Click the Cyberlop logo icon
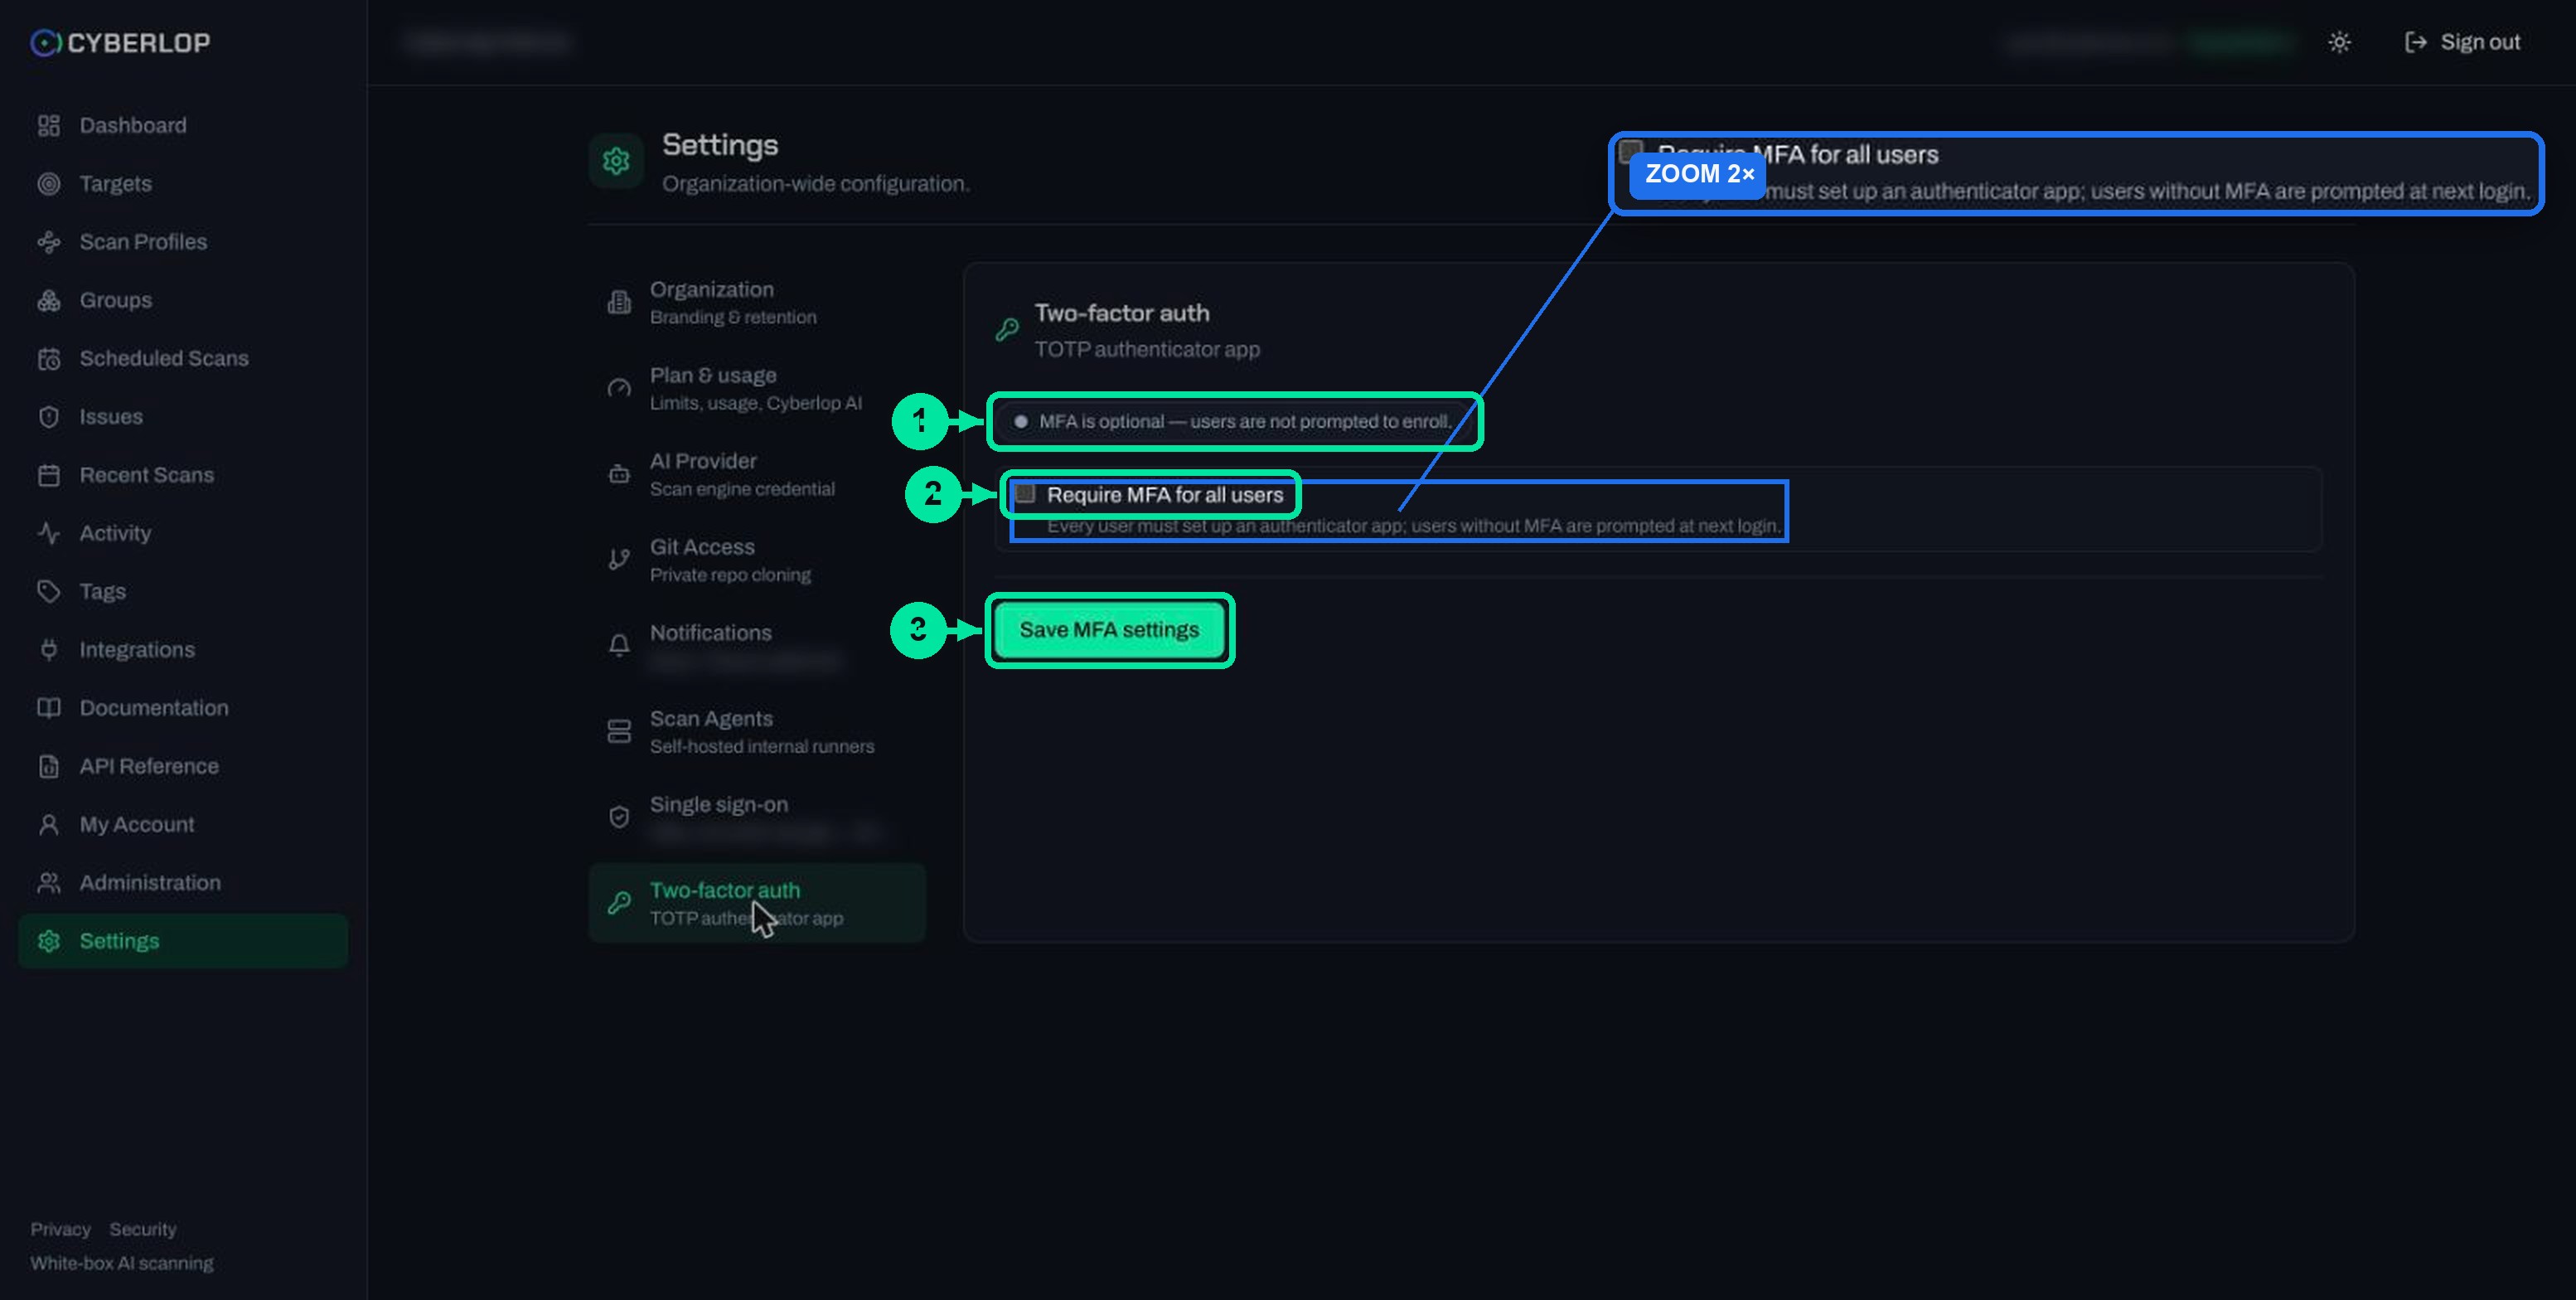The height and width of the screenshot is (1300, 2576). [45, 43]
